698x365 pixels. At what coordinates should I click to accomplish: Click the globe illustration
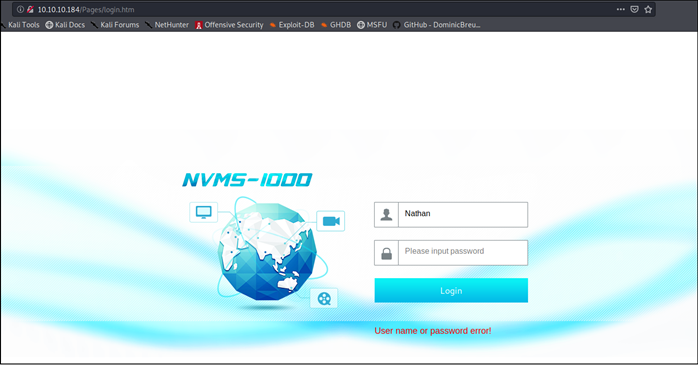pos(267,251)
